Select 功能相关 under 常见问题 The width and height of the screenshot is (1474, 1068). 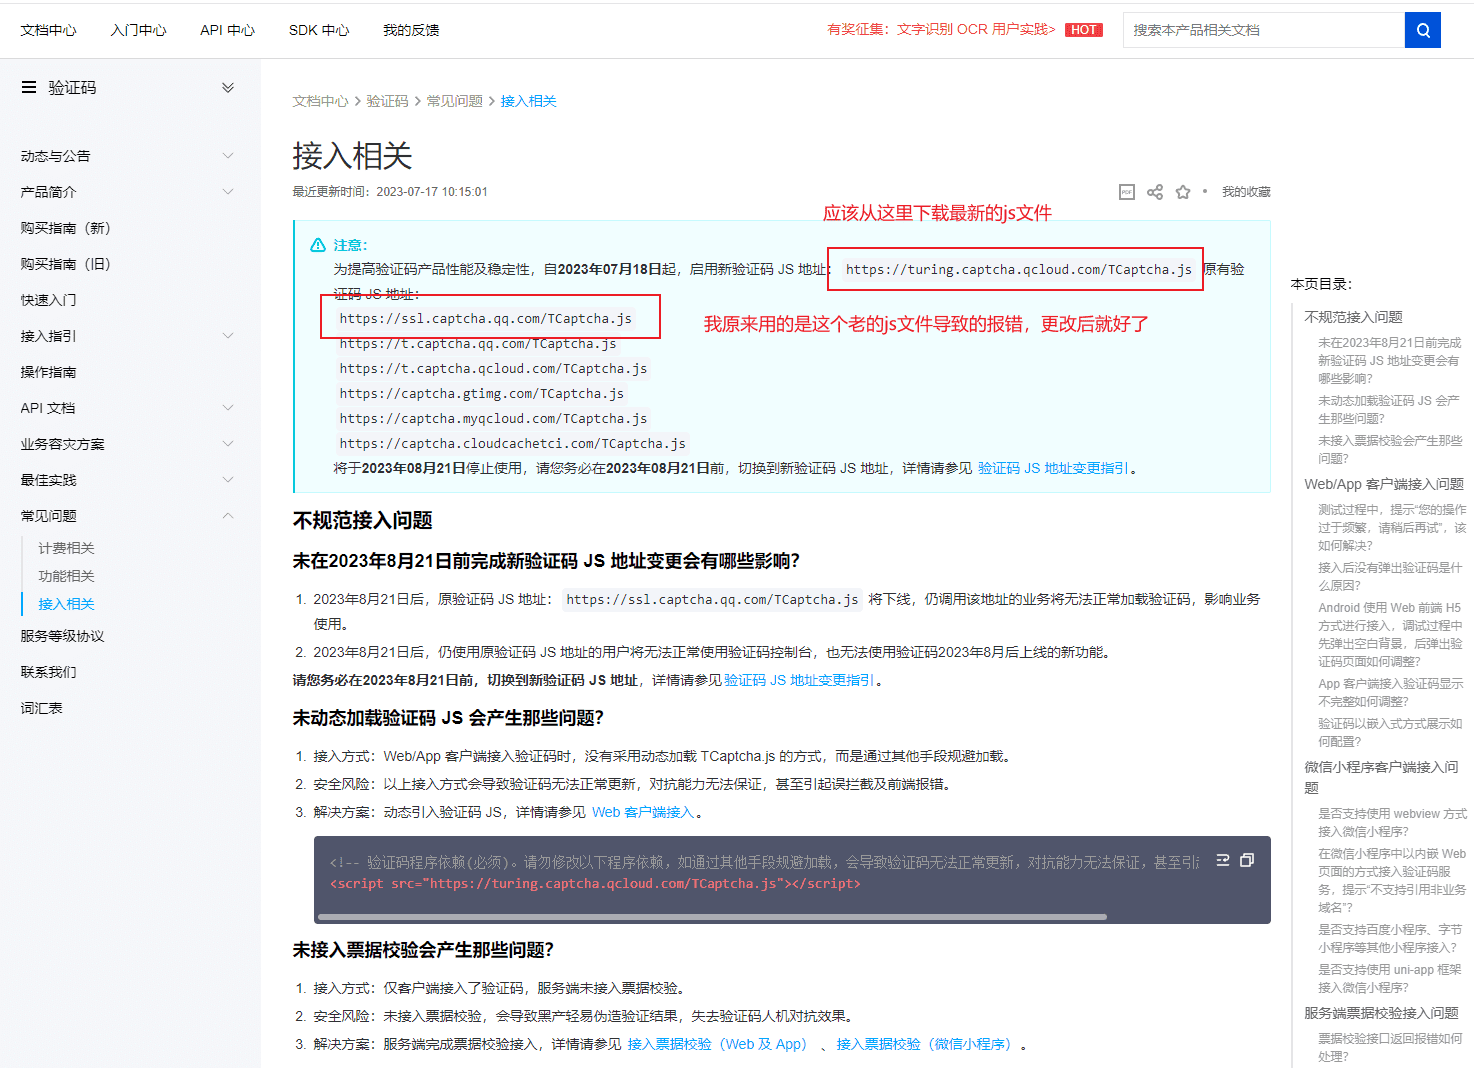66,576
